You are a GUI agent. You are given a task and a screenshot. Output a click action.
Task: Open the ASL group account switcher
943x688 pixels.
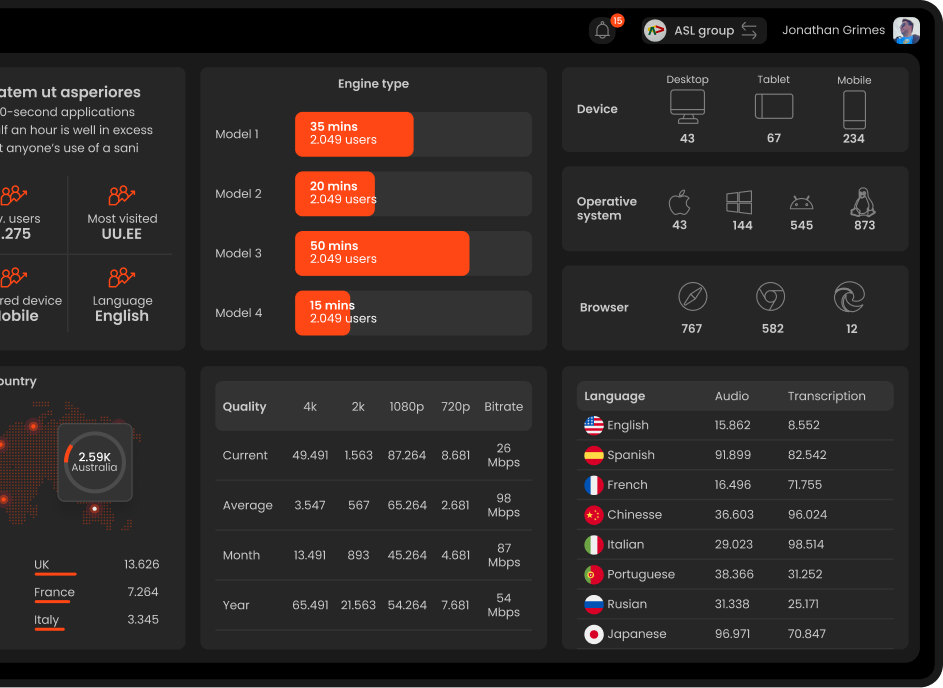(x=703, y=30)
